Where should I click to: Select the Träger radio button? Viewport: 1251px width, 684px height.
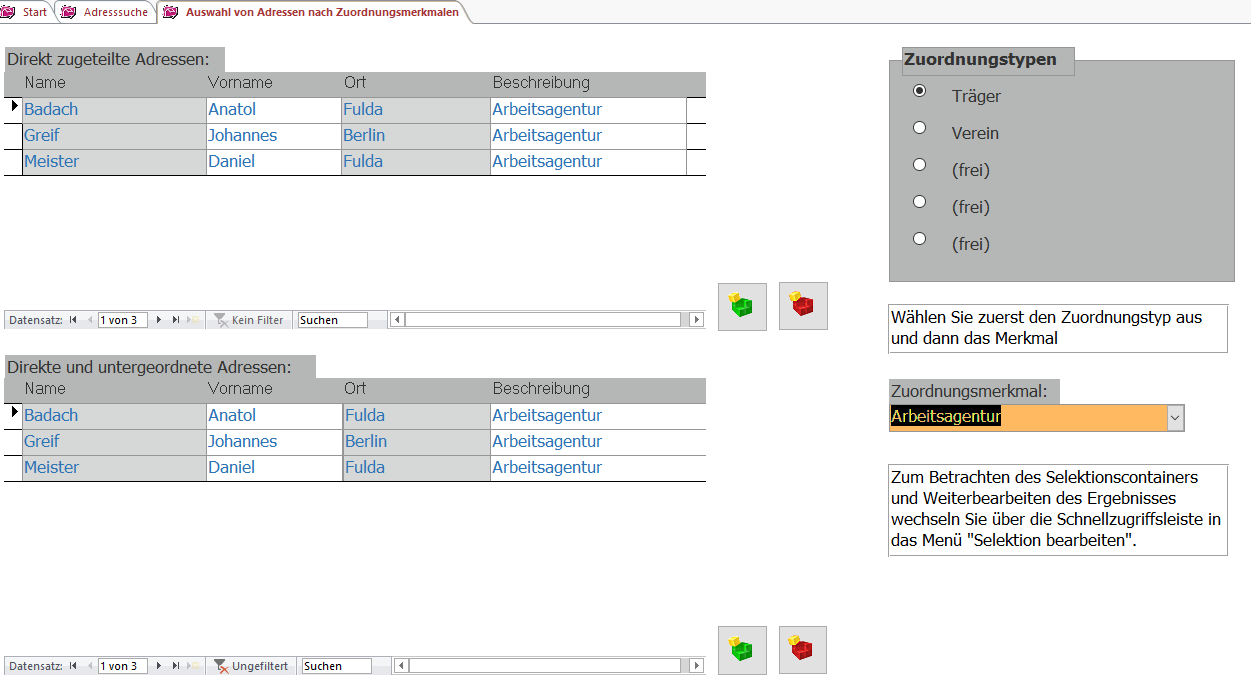pyautogui.click(x=920, y=91)
